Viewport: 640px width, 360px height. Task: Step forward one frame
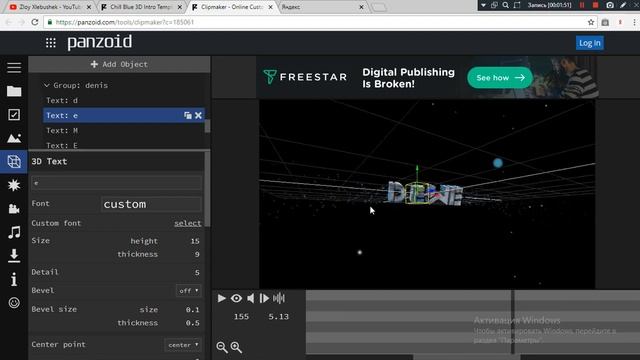pos(264,298)
